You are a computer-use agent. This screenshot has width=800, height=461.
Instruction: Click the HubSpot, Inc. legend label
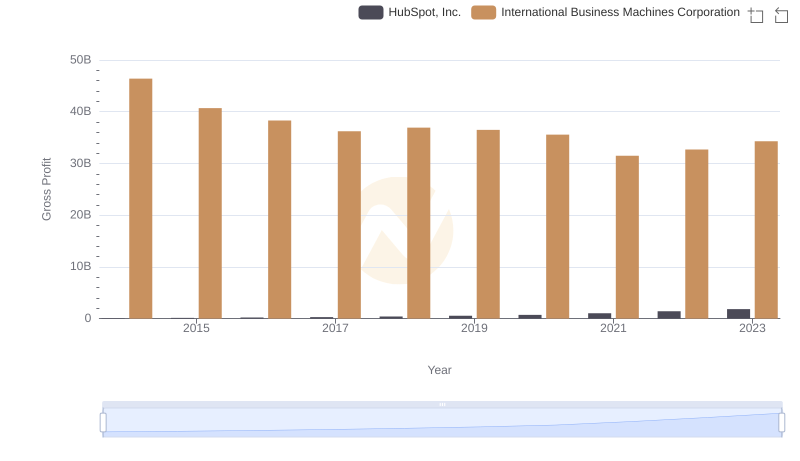tap(424, 12)
